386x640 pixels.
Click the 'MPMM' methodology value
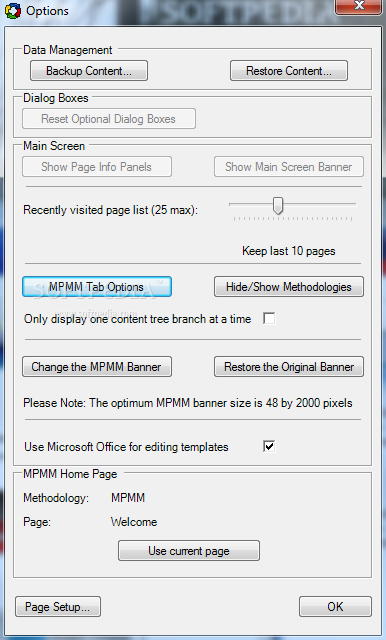[128, 498]
